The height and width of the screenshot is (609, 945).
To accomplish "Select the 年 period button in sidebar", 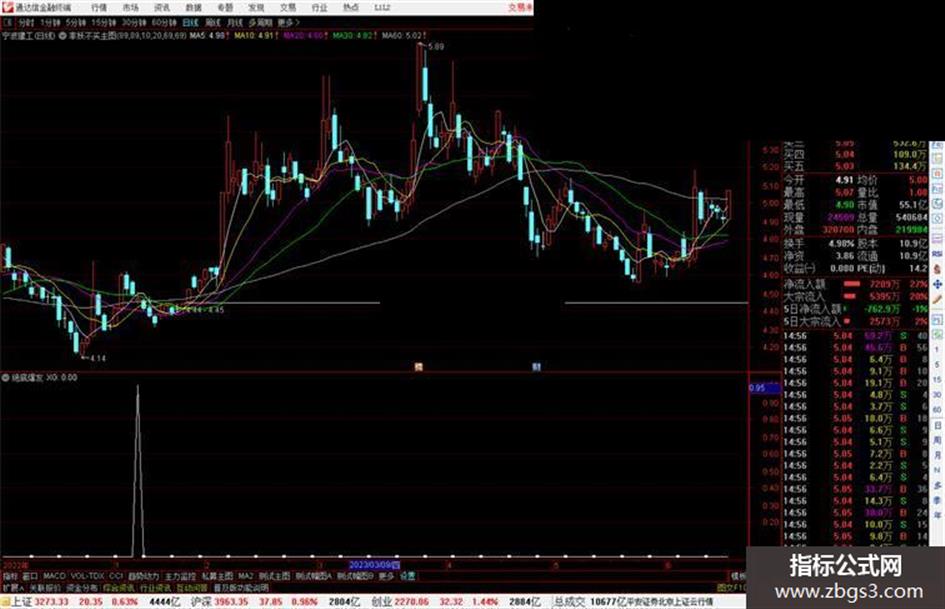I will tap(938, 516).
